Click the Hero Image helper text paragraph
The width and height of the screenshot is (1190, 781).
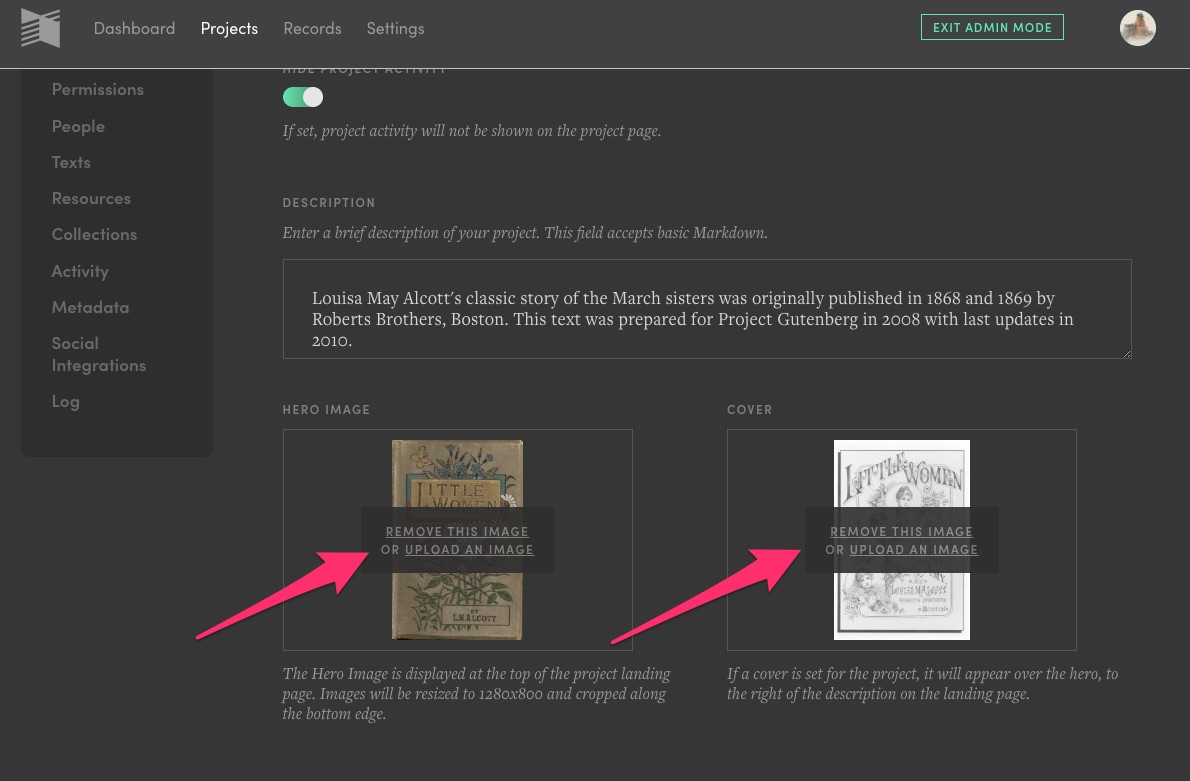477,694
